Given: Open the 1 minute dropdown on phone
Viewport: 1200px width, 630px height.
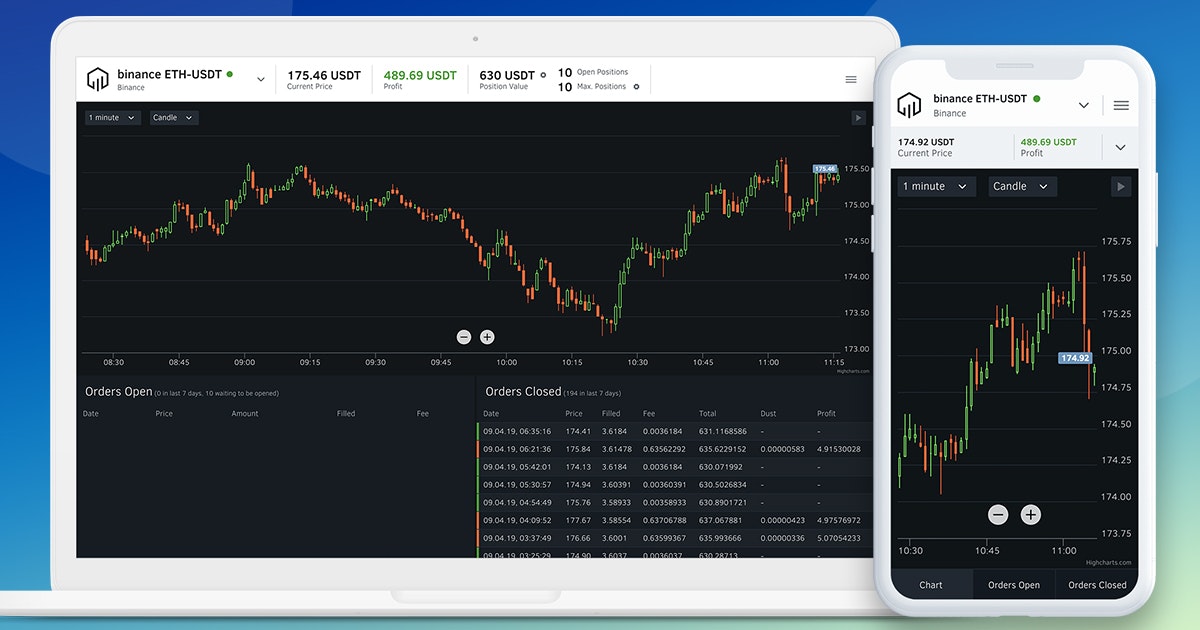Looking at the screenshot, I should pyautogui.click(x=936, y=186).
